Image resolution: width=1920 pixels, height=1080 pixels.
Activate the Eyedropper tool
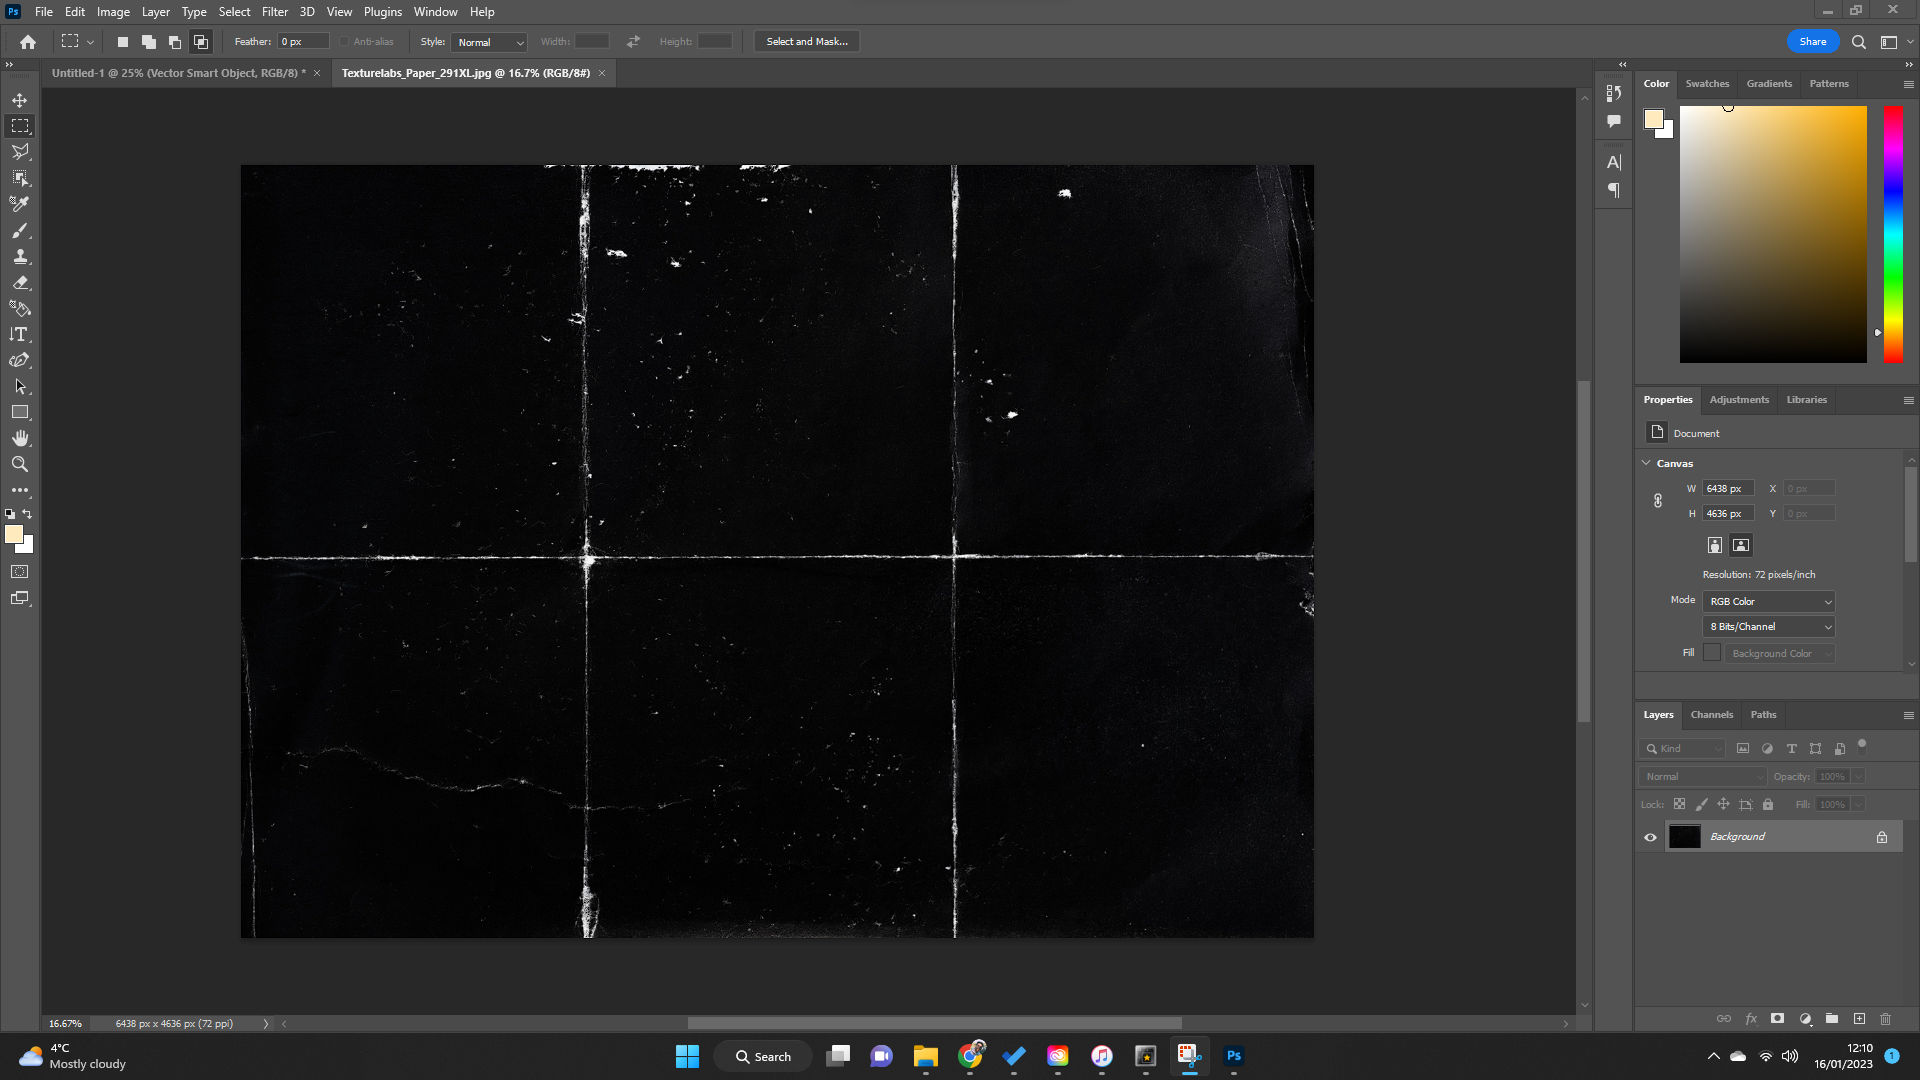20,204
